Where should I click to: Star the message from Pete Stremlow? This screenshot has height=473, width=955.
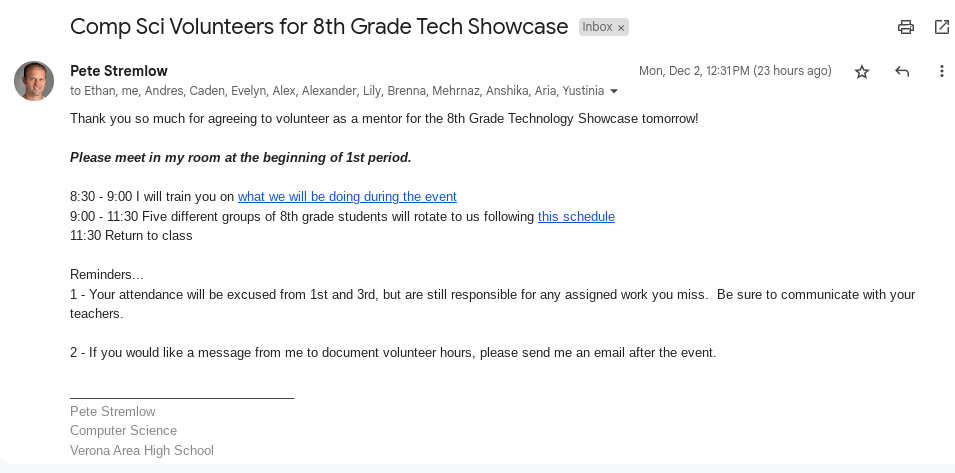(x=862, y=72)
